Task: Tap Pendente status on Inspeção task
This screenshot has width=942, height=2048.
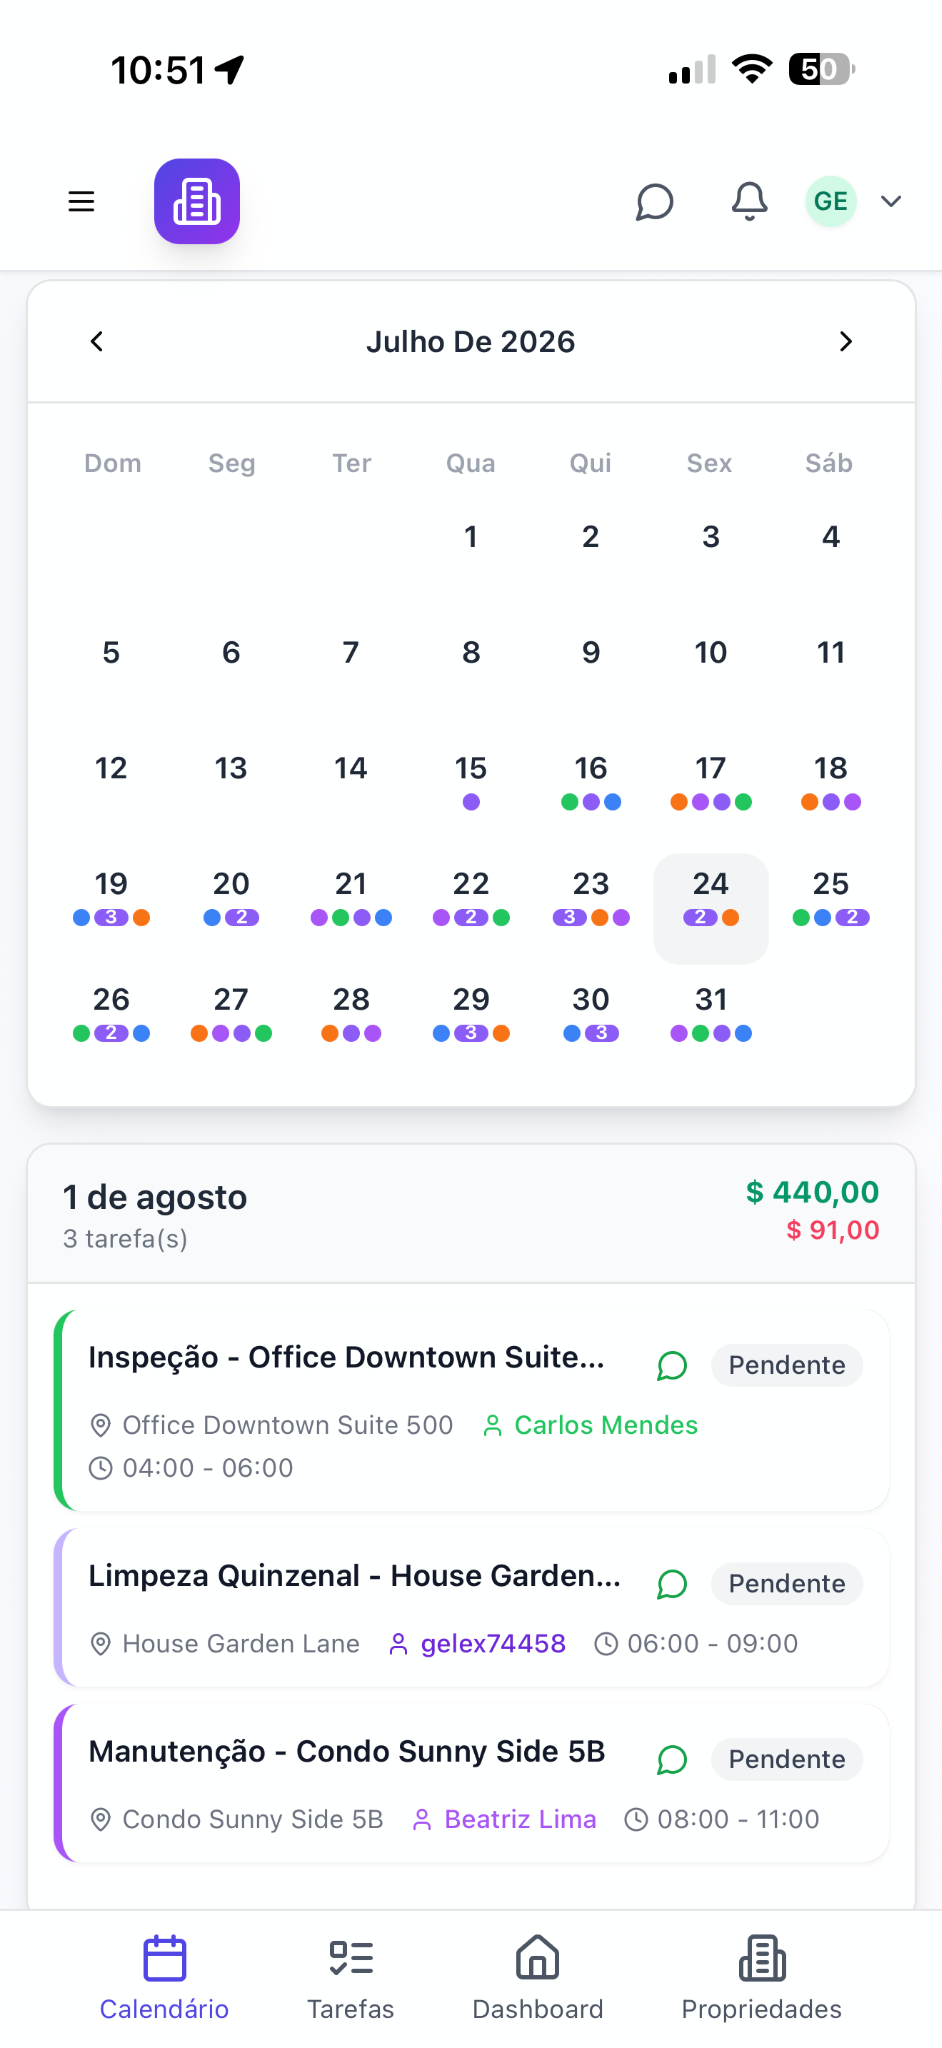Action: pos(787,1365)
